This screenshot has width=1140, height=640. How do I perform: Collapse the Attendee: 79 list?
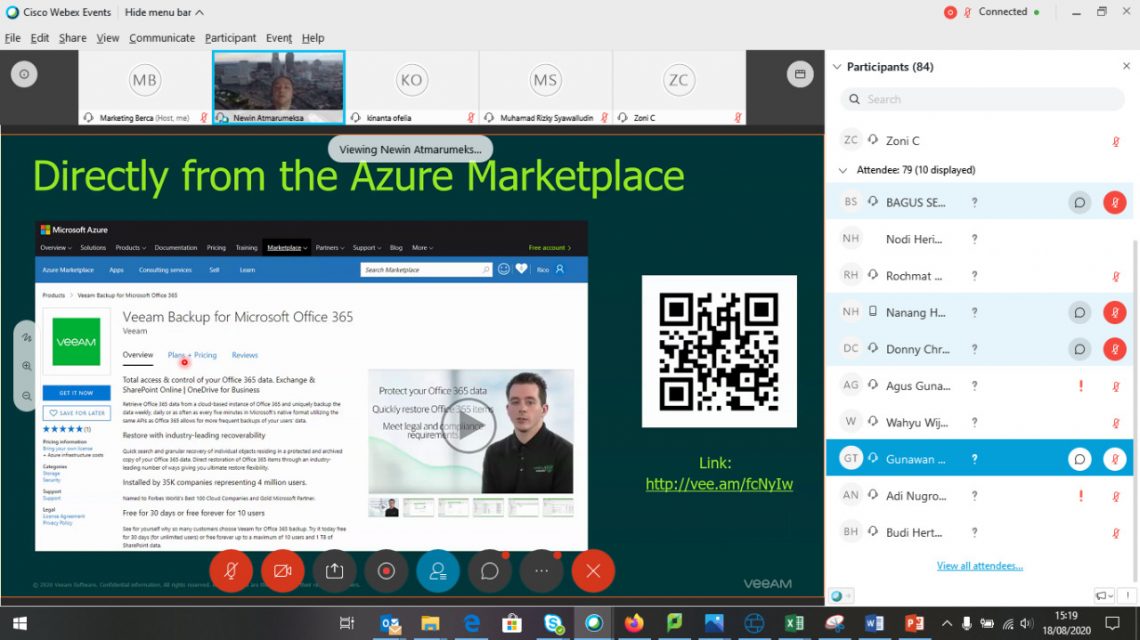pyautogui.click(x=843, y=170)
